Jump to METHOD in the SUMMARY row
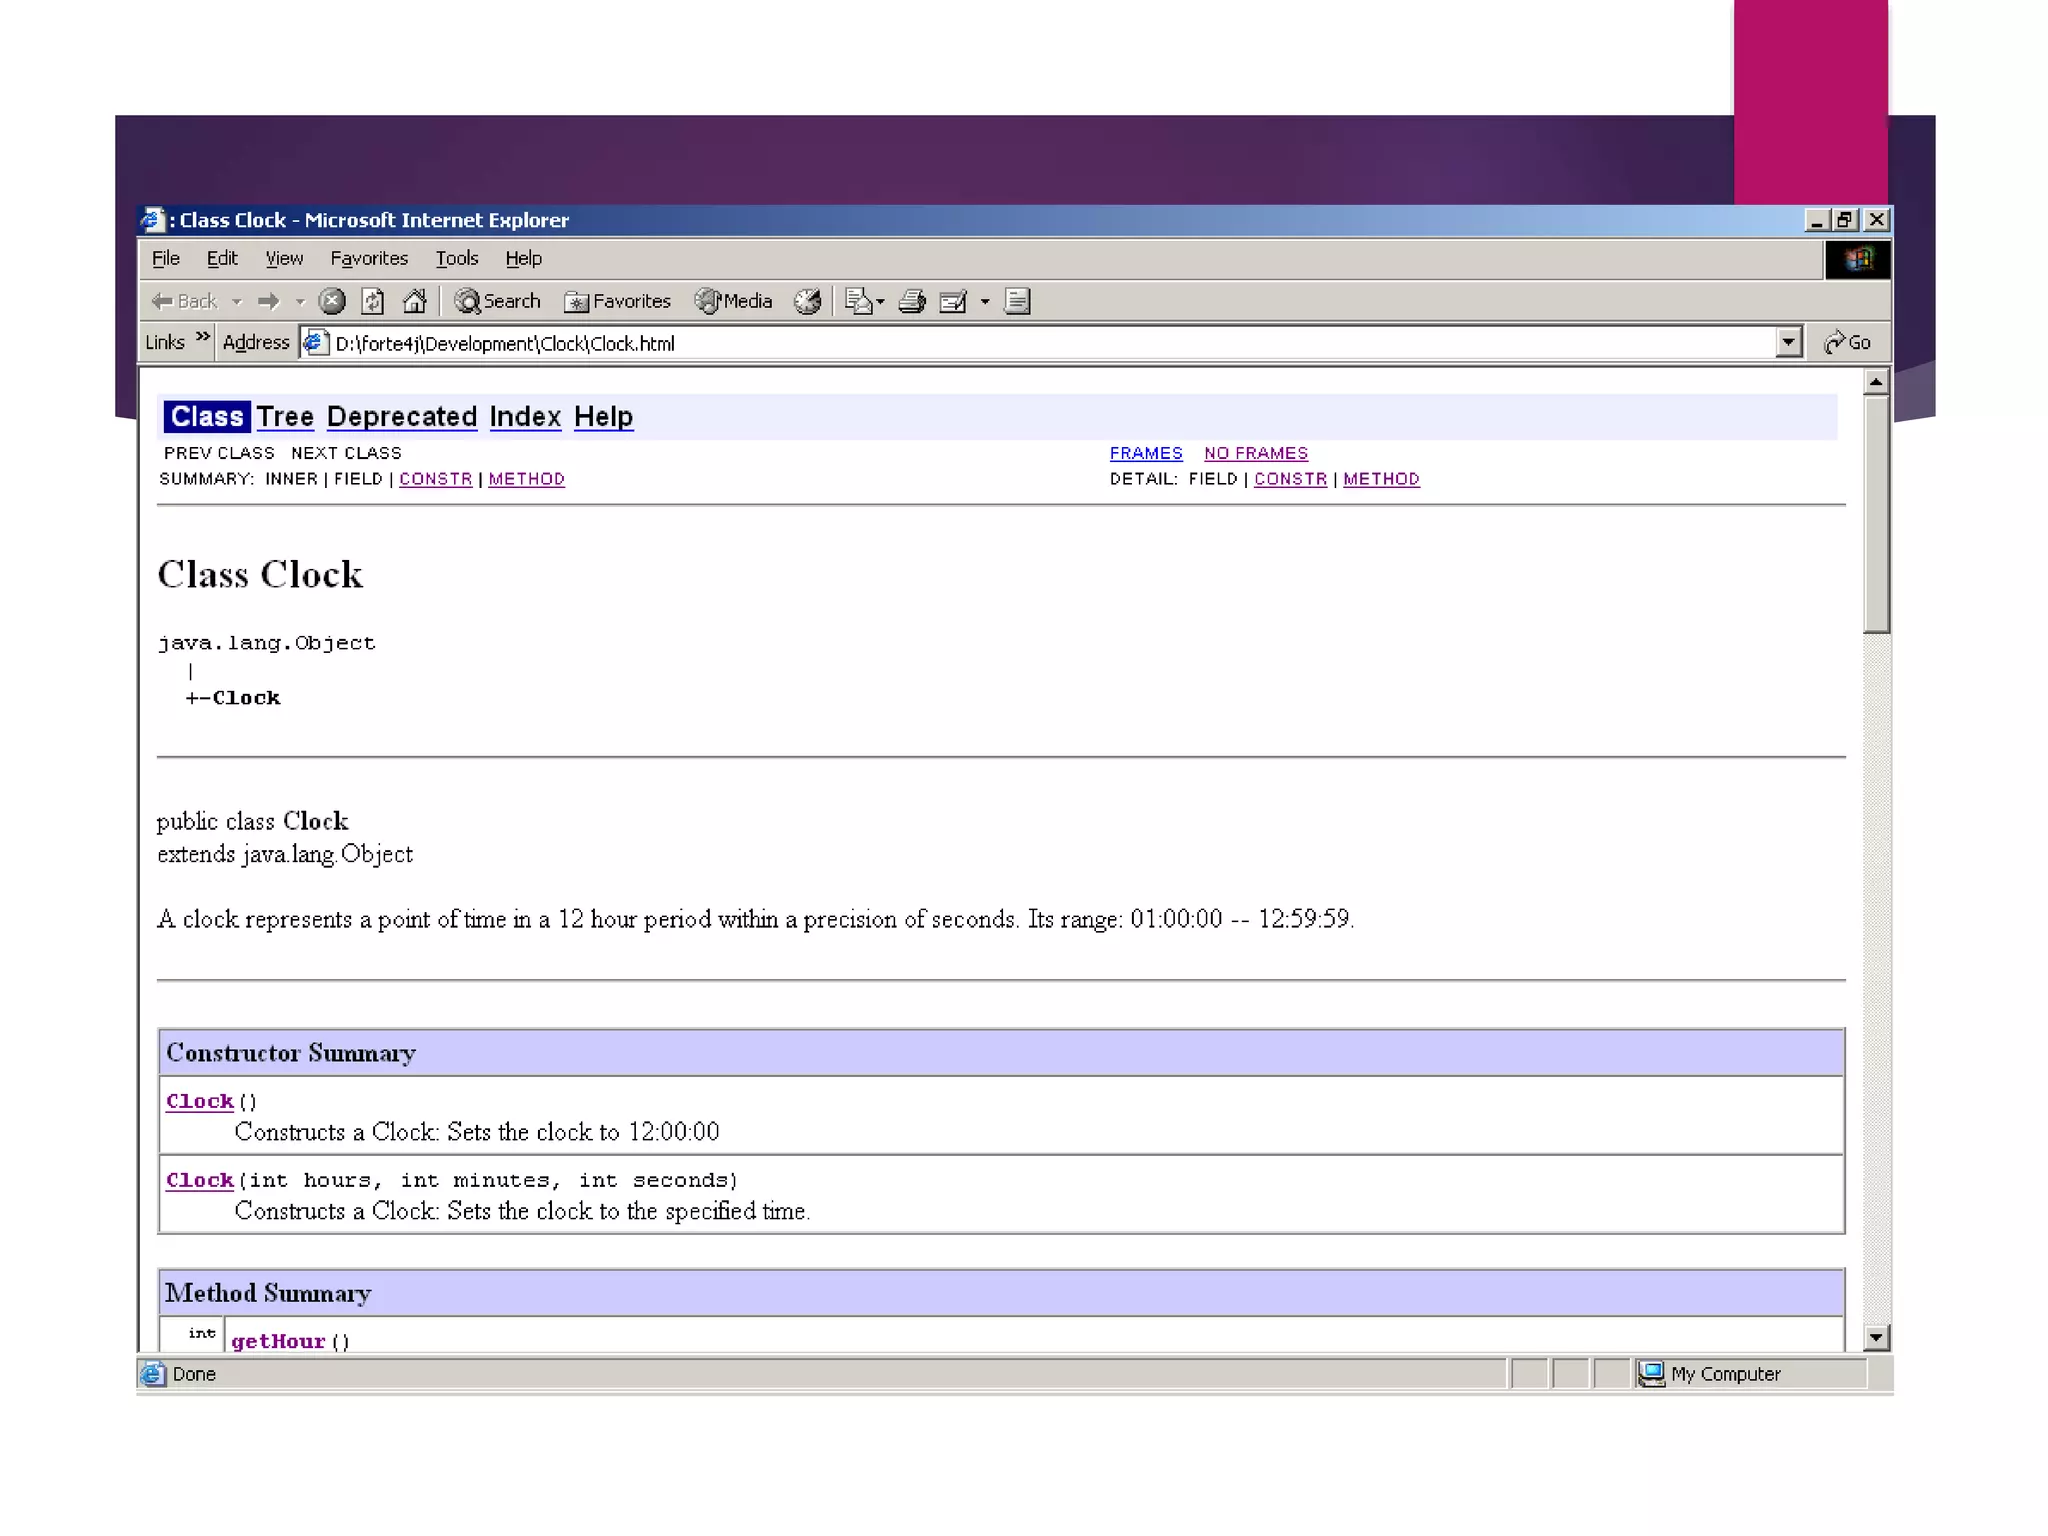The height and width of the screenshot is (1536, 2048). [527, 479]
